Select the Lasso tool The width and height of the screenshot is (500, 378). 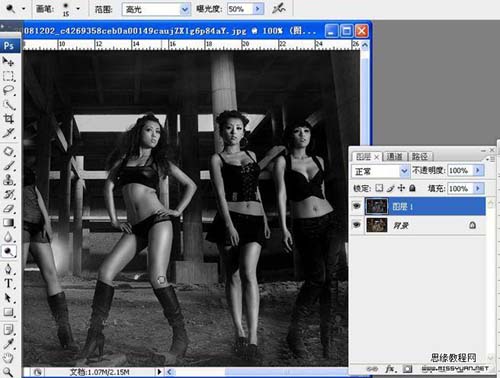pyautogui.click(x=8, y=90)
